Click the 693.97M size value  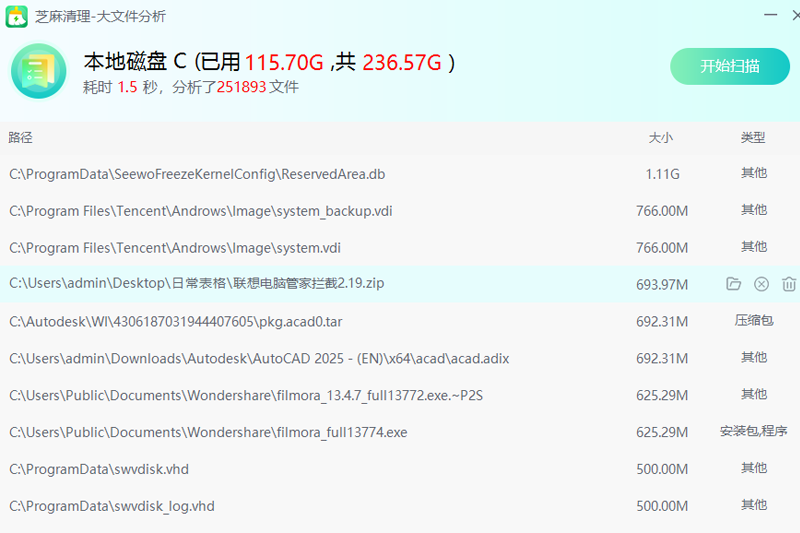tap(662, 285)
